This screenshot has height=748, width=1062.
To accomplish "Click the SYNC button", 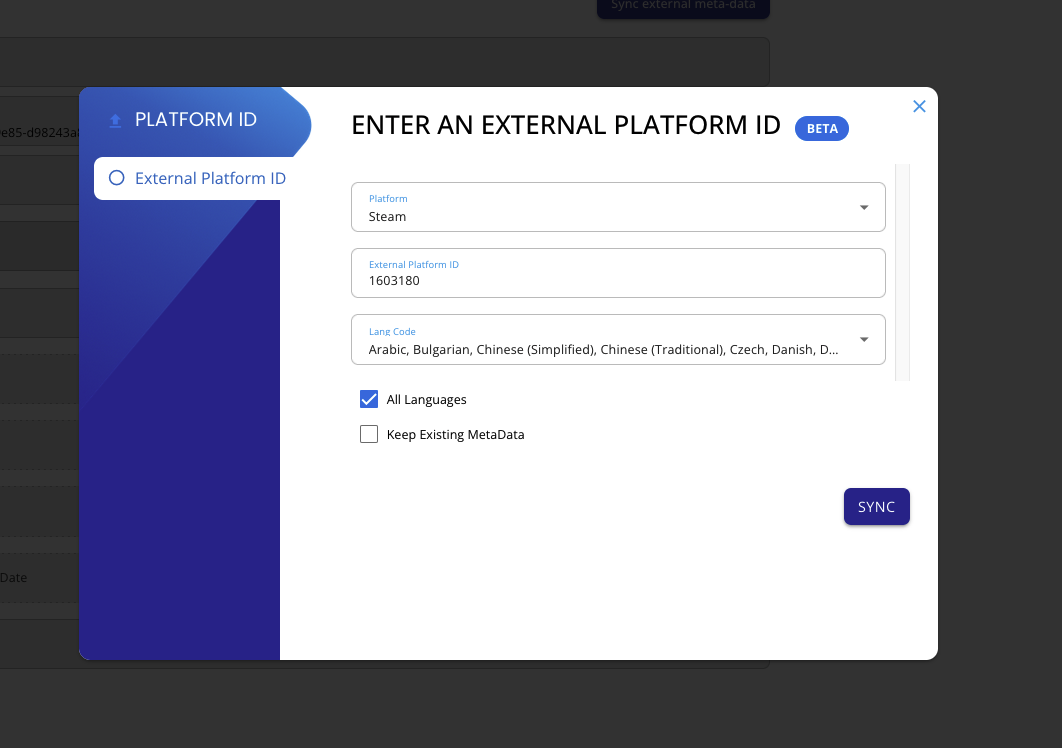I will coord(876,507).
